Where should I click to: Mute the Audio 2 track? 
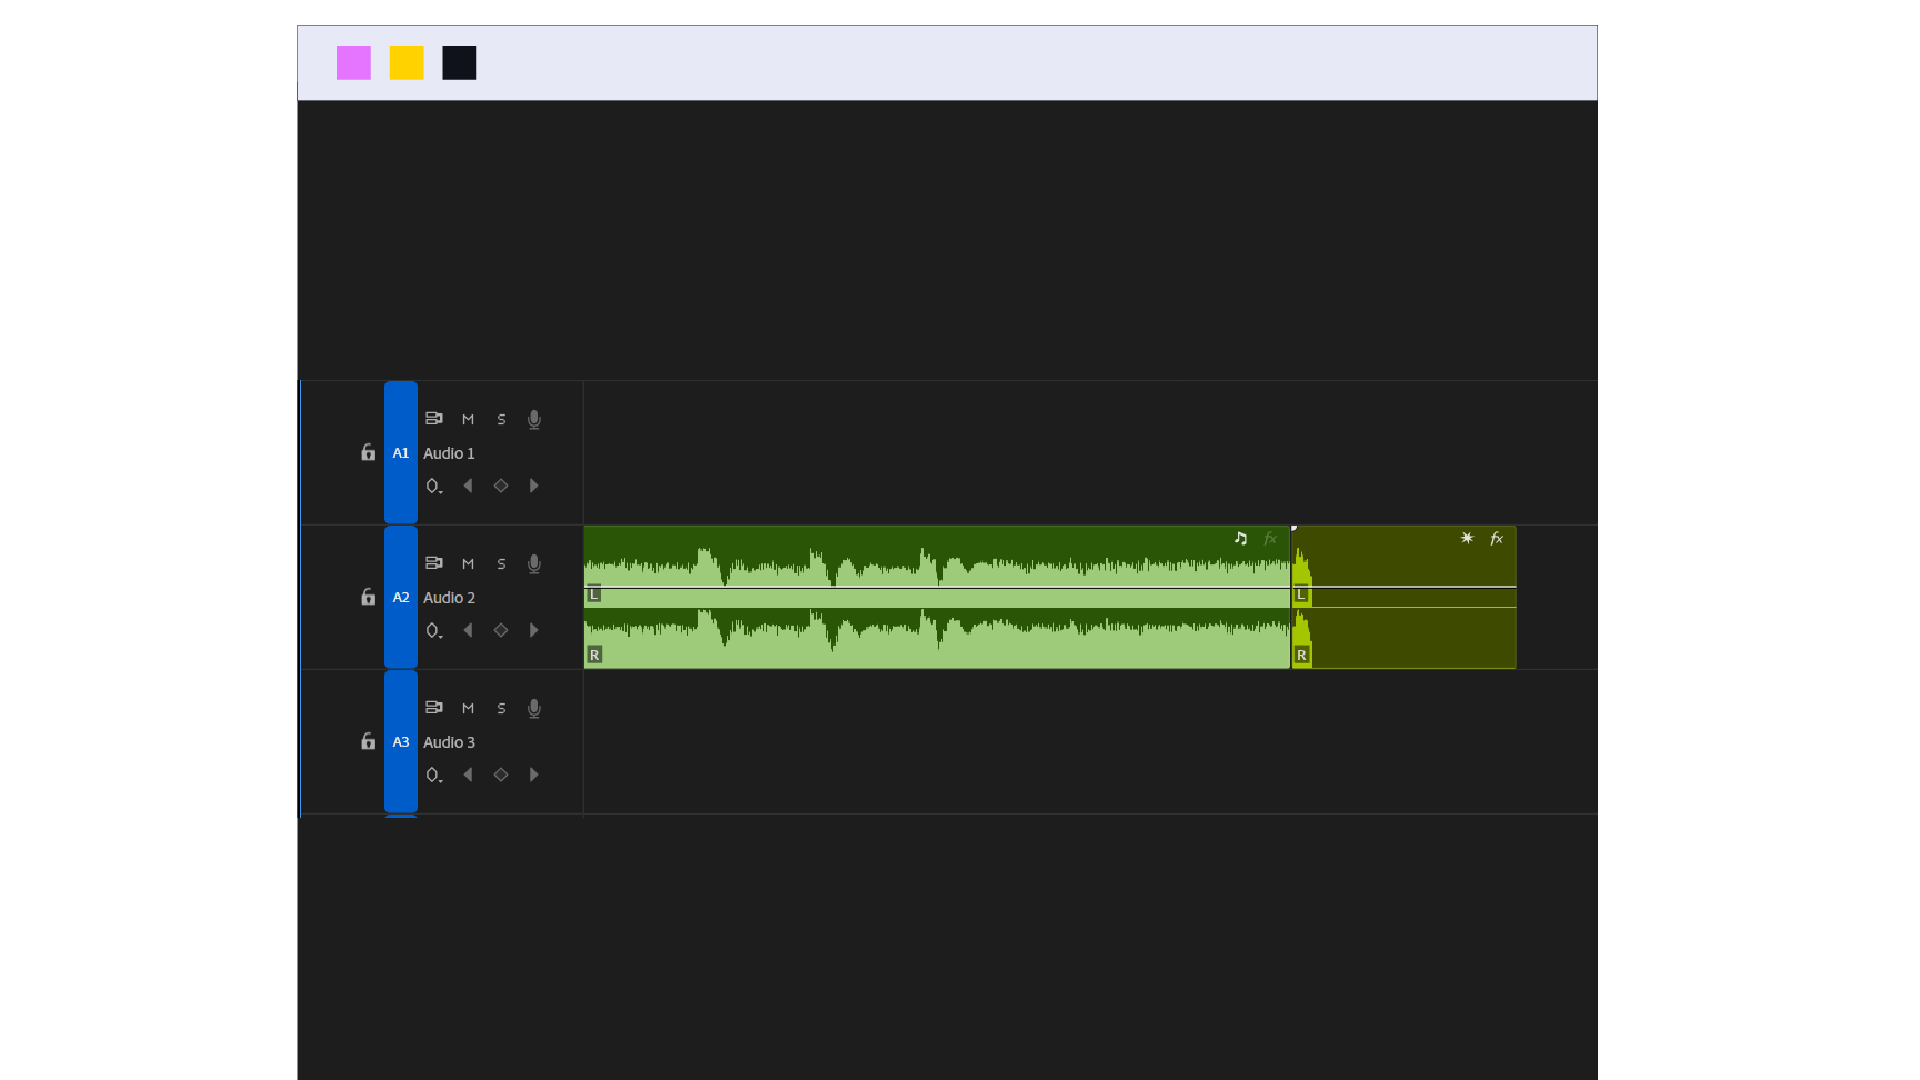(468, 564)
